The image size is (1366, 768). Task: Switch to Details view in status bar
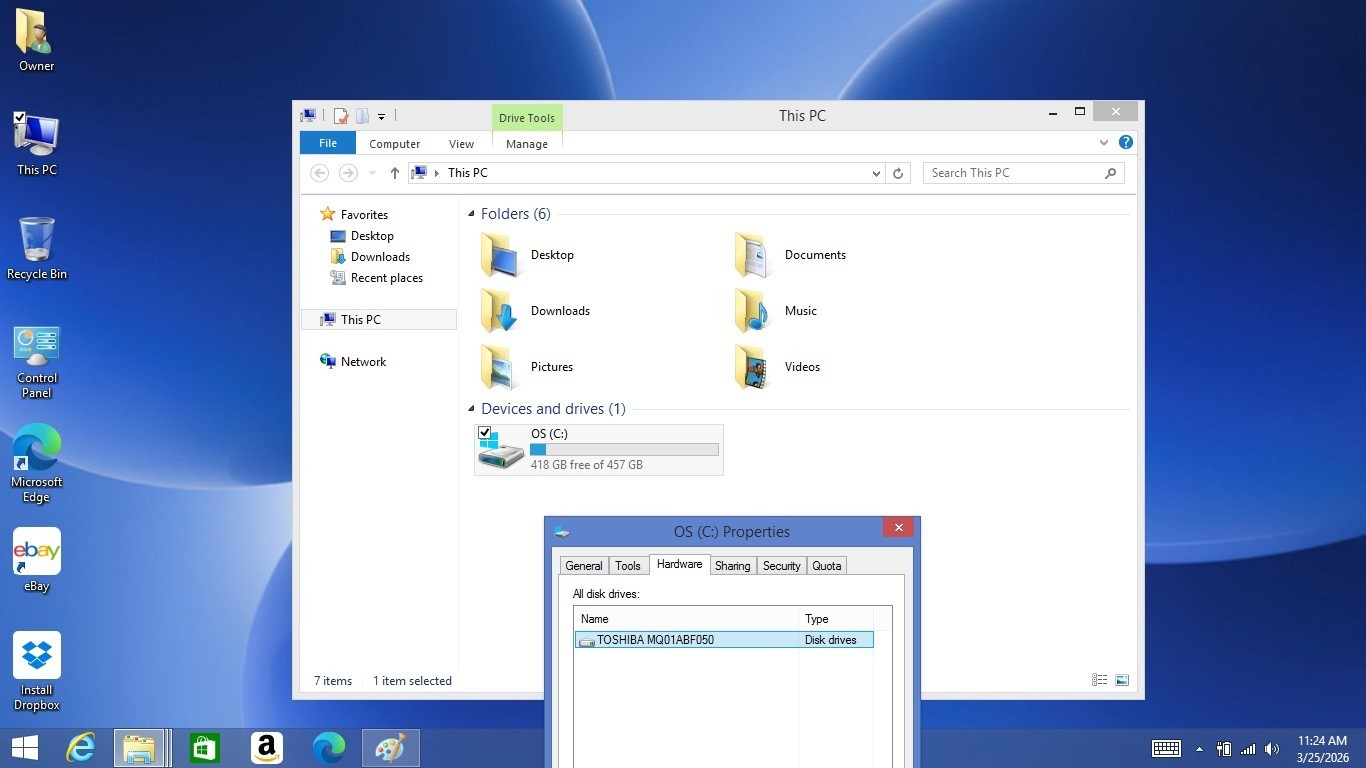coord(1100,680)
